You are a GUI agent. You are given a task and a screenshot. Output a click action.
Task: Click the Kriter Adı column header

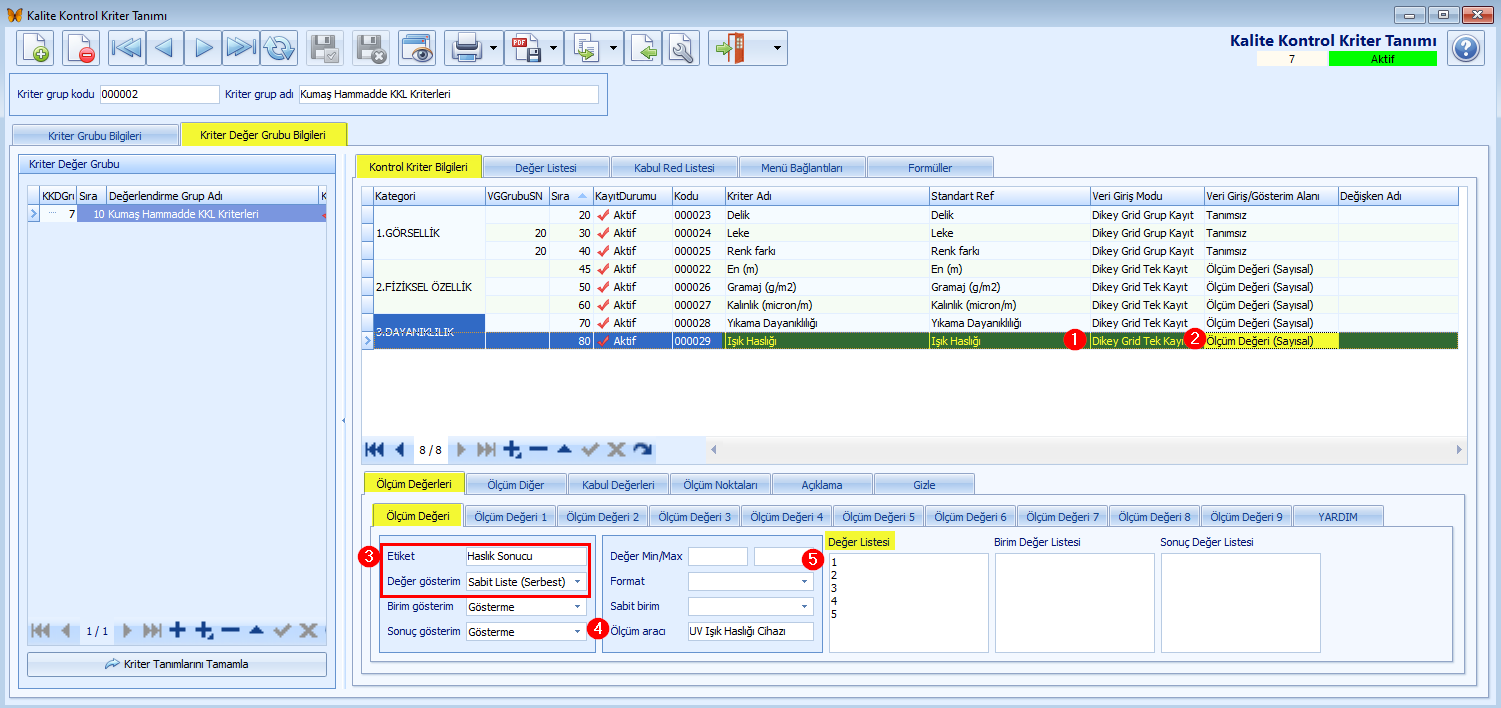click(826, 196)
